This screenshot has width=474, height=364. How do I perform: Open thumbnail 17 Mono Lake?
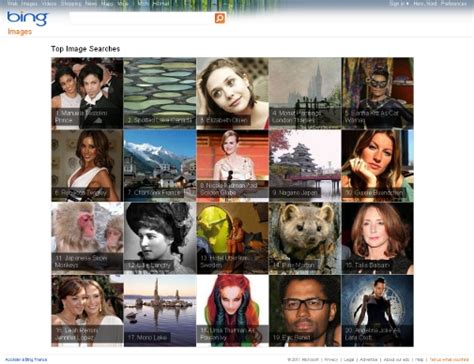(x=160, y=311)
